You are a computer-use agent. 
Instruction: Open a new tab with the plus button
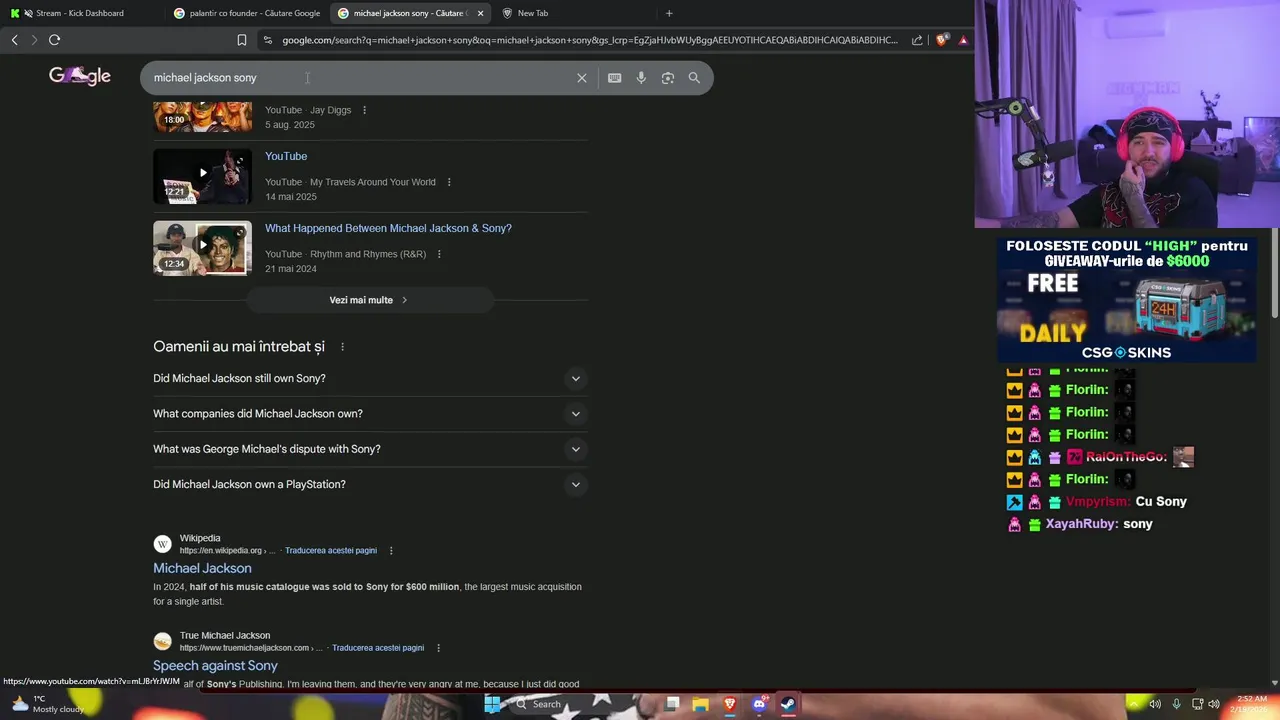coord(669,13)
